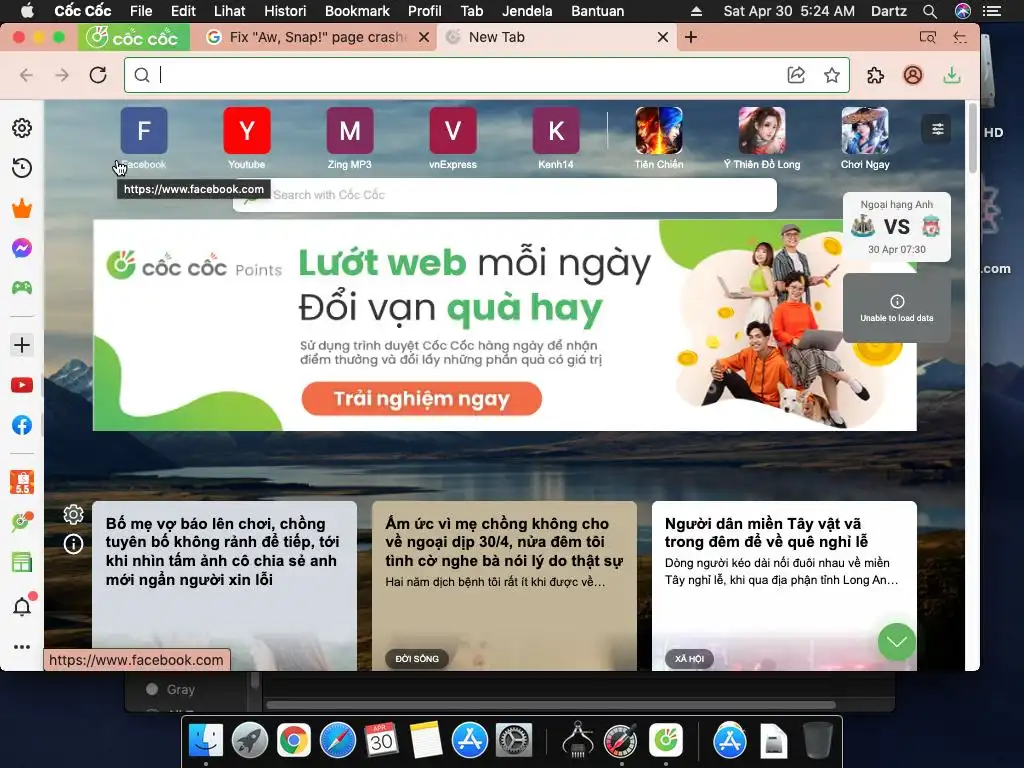Open tab search icon in tab bar
1024x768 pixels.
(927, 37)
